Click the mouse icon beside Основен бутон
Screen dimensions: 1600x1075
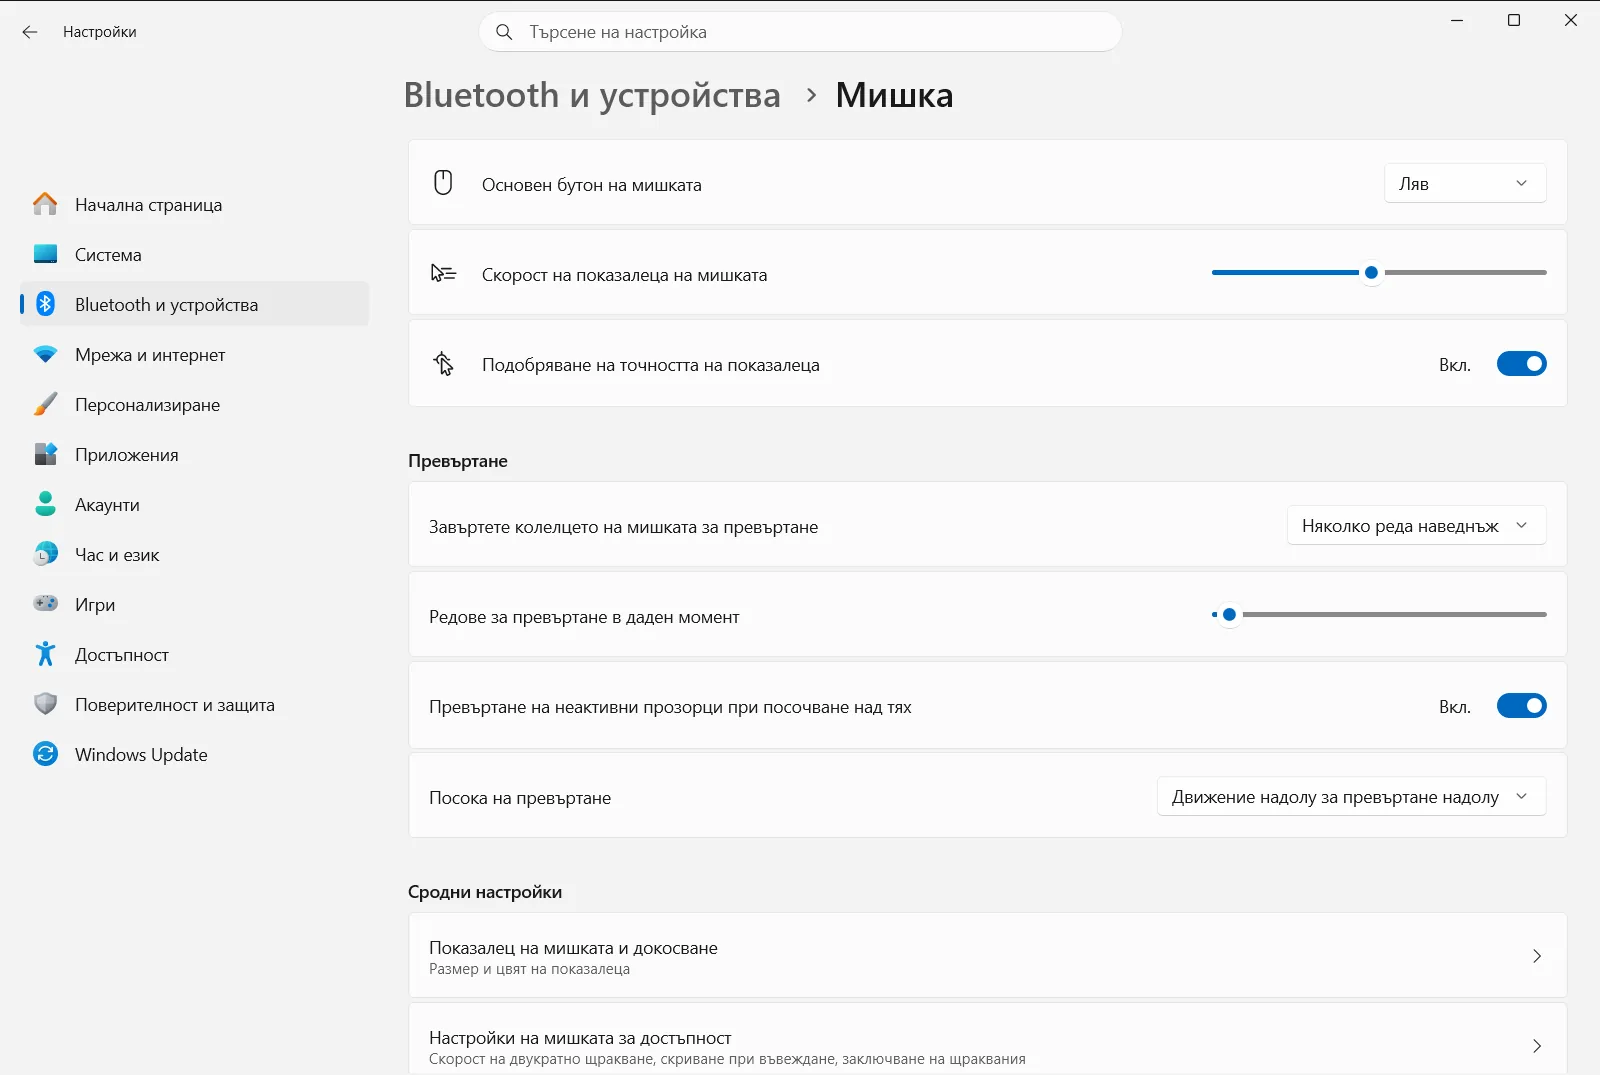(x=443, y=182)
